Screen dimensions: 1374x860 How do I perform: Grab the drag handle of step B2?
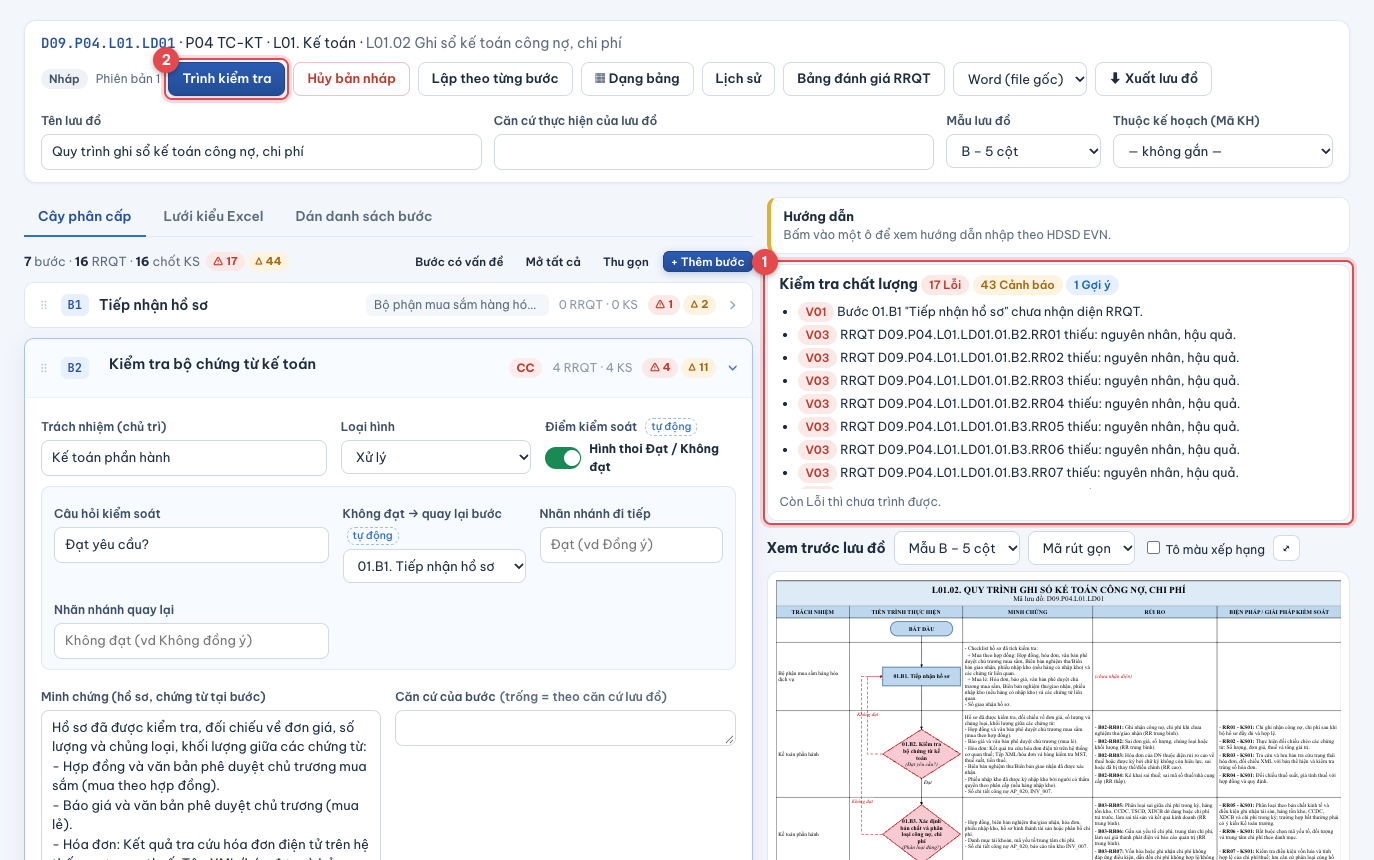tap(43, 368)
